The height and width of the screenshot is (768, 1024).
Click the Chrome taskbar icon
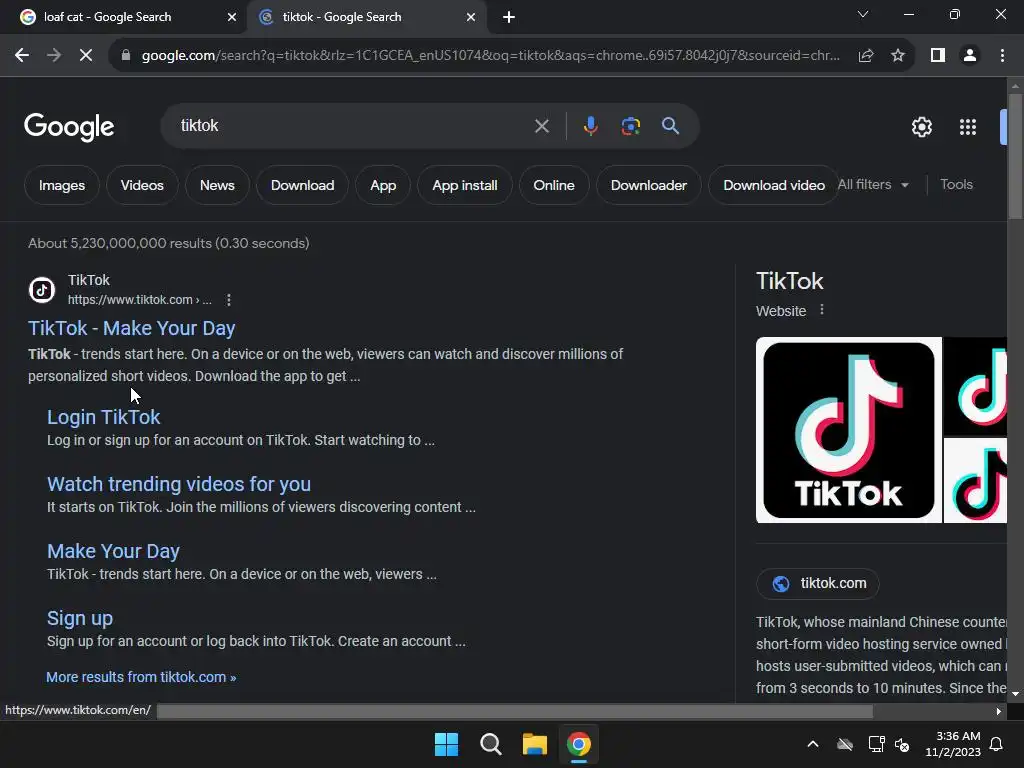coord(579,744)
